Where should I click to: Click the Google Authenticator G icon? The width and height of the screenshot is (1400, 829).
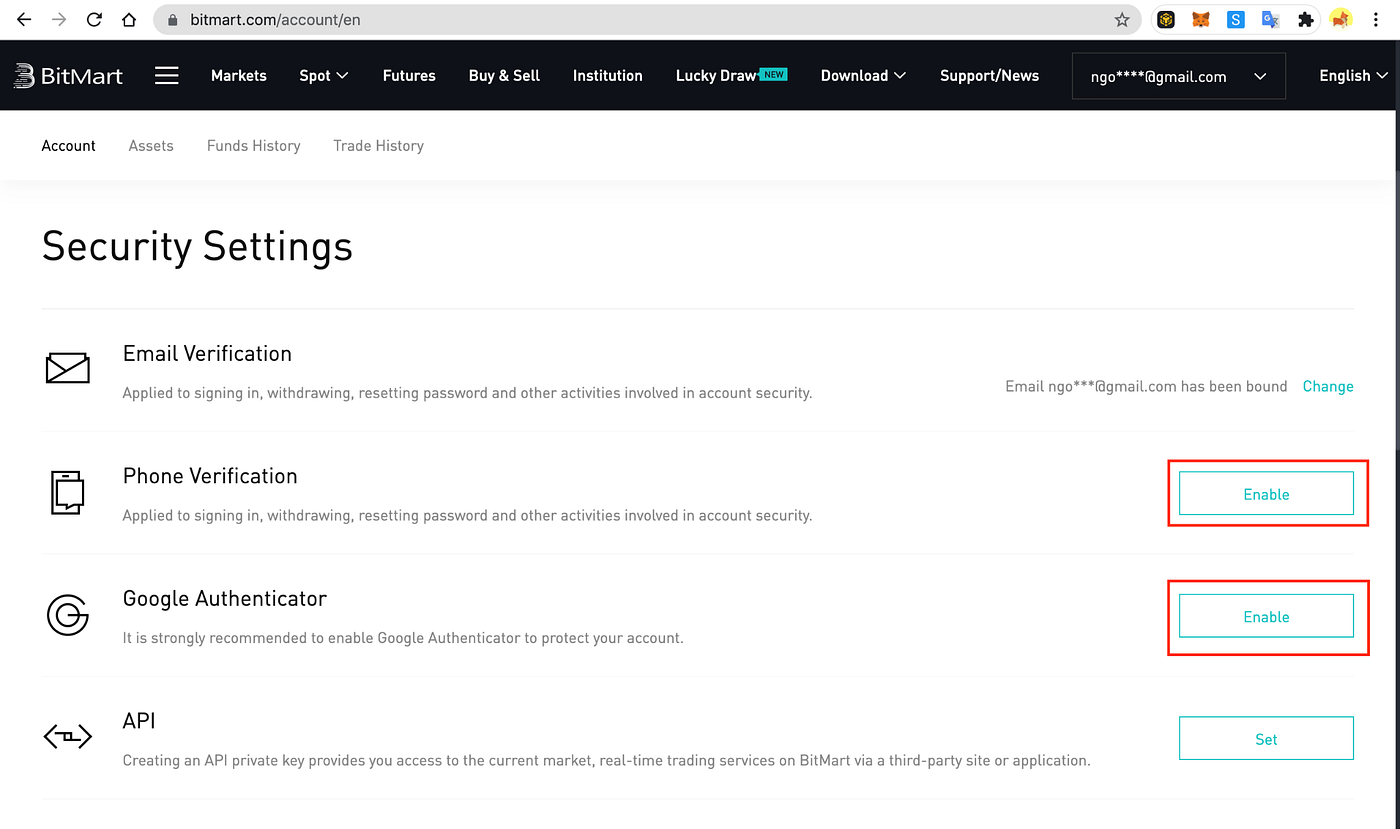[68, 614]
